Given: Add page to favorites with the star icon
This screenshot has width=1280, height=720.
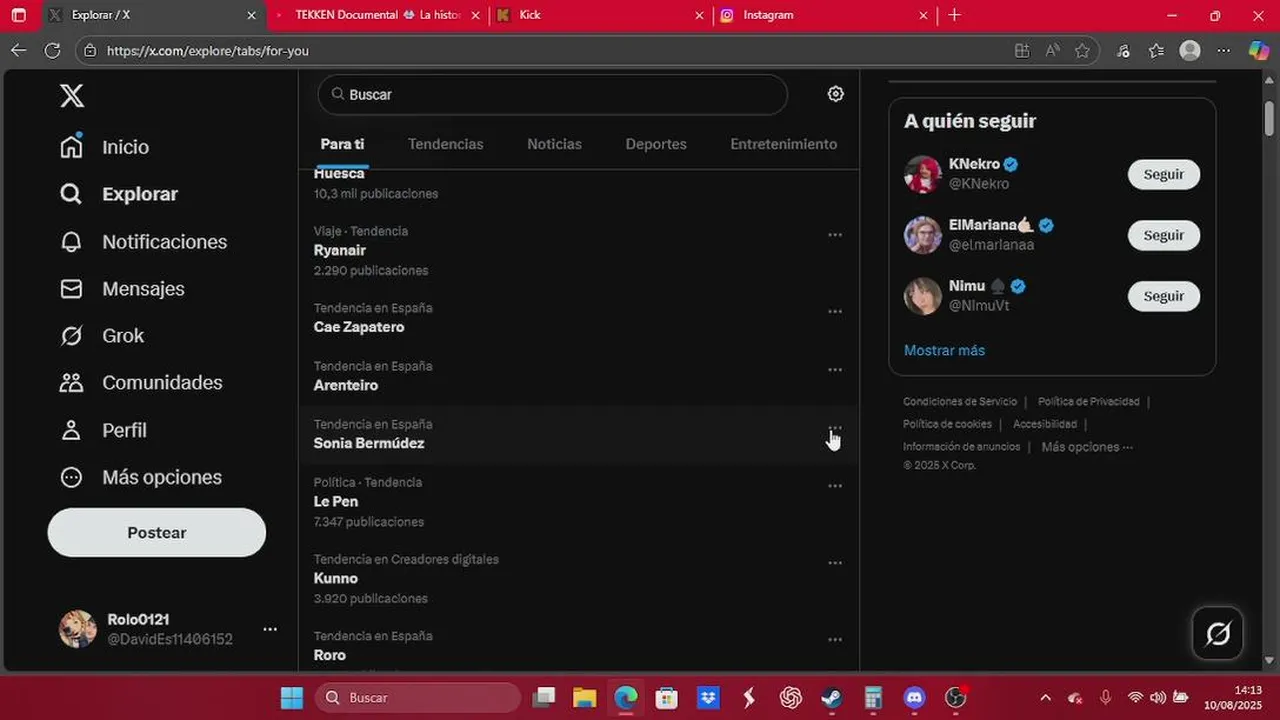Looking at the screenshot, I should 1082,50.
